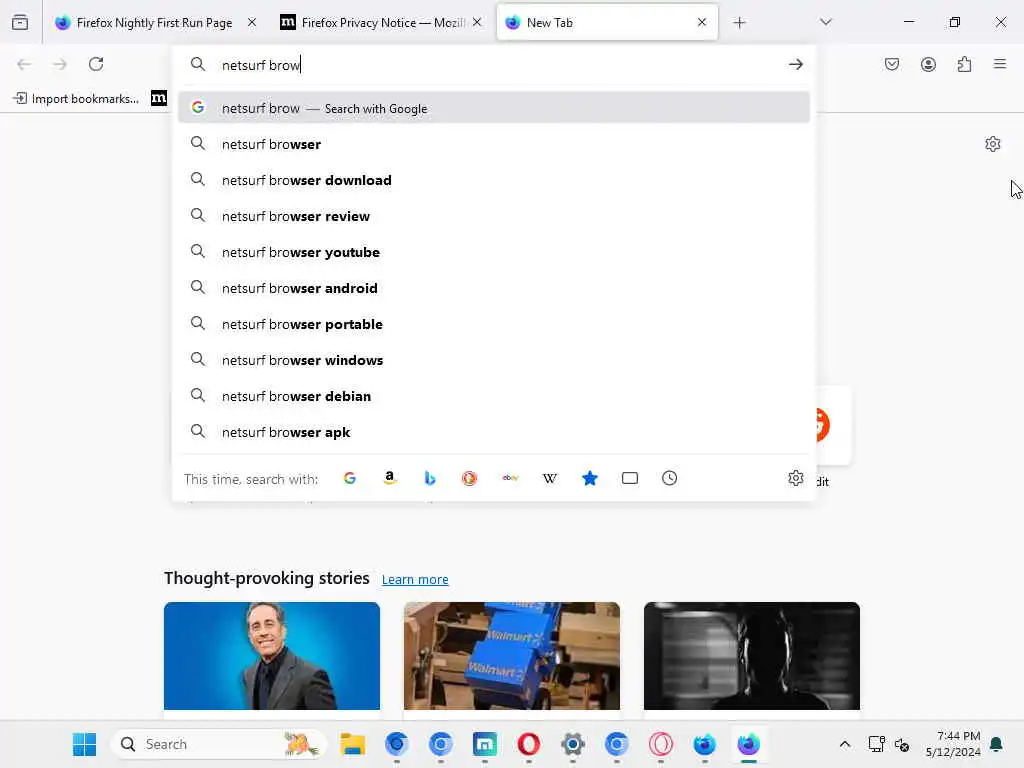Image resolution: width=1024 pixels, height=768 pixels.
Task: Switch to Firefox Nightly First Run Page tab
Action: (154, 23)
